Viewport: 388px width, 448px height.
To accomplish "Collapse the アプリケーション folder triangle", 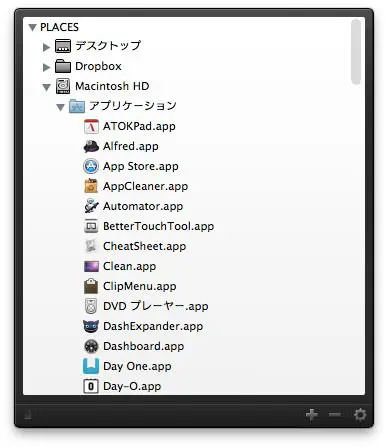I will click(60, 107).
